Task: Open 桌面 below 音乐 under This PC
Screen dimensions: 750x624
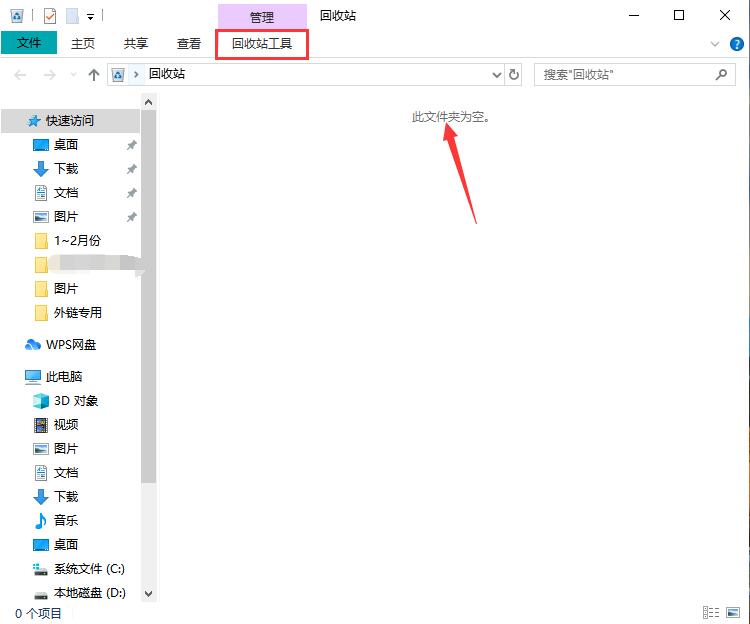Action: (66, 545)
